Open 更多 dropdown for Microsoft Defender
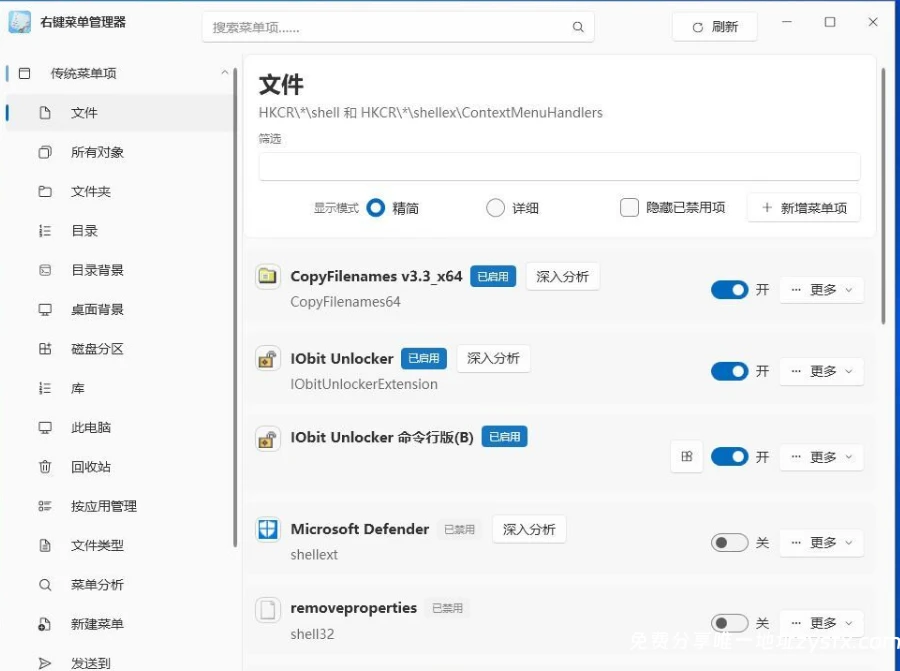The image size is (900, 671). pyautogui.click(x=821, y=542)
